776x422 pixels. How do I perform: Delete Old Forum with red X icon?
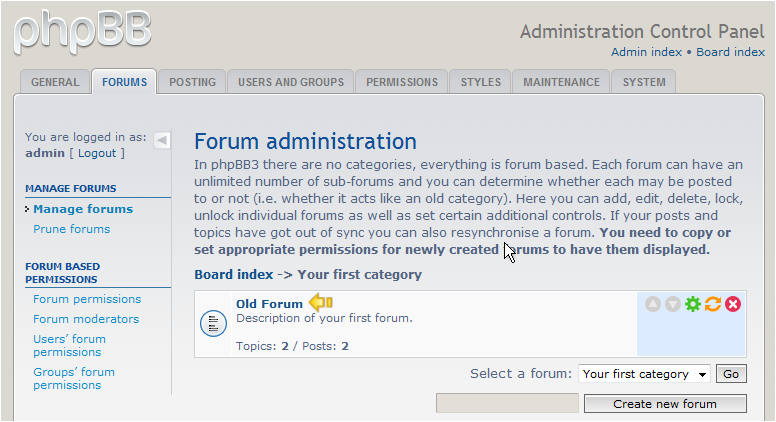click(x=733, y=304)
